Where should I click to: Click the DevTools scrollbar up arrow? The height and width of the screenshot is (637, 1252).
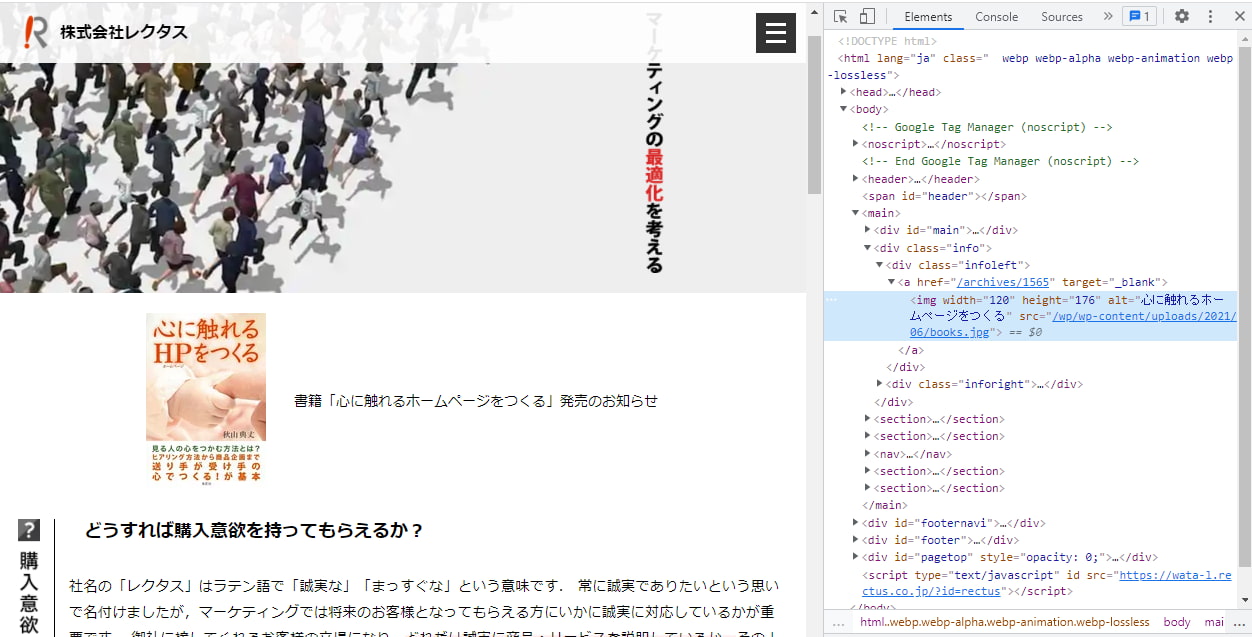click(x=1245, y=40)
